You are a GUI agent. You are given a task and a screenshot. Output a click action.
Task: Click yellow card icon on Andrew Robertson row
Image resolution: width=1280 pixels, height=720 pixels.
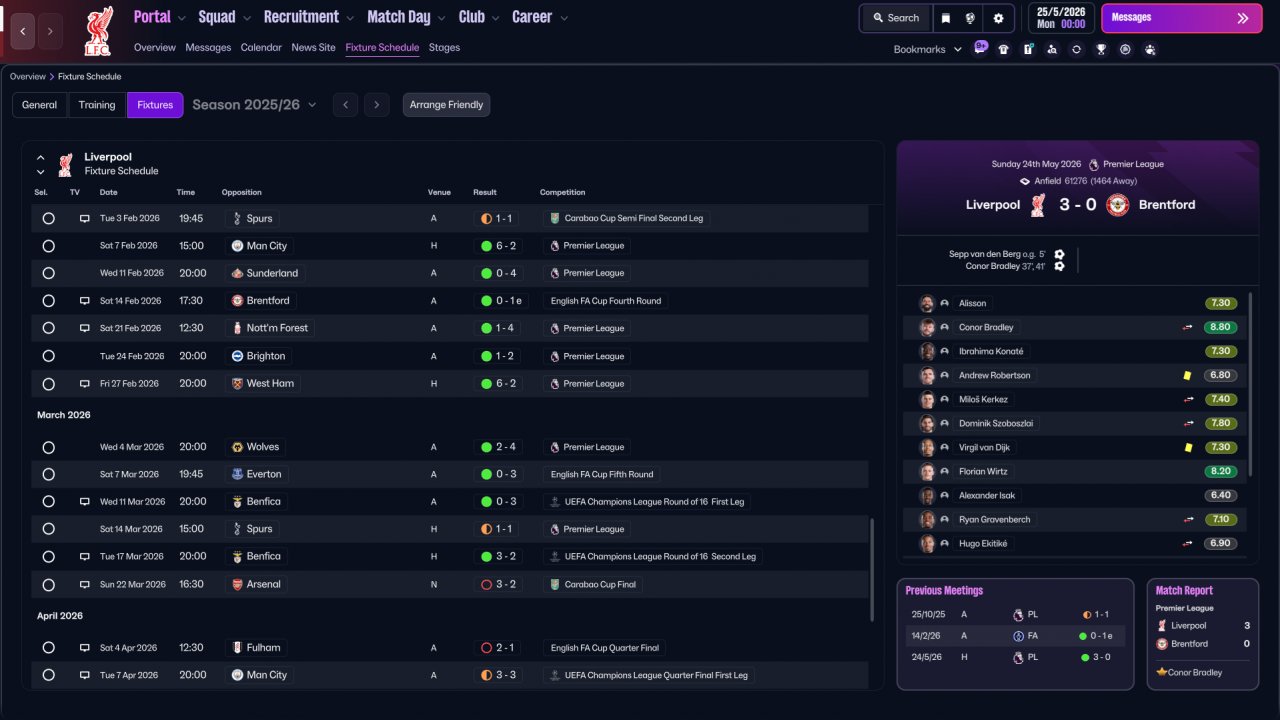1188,375
